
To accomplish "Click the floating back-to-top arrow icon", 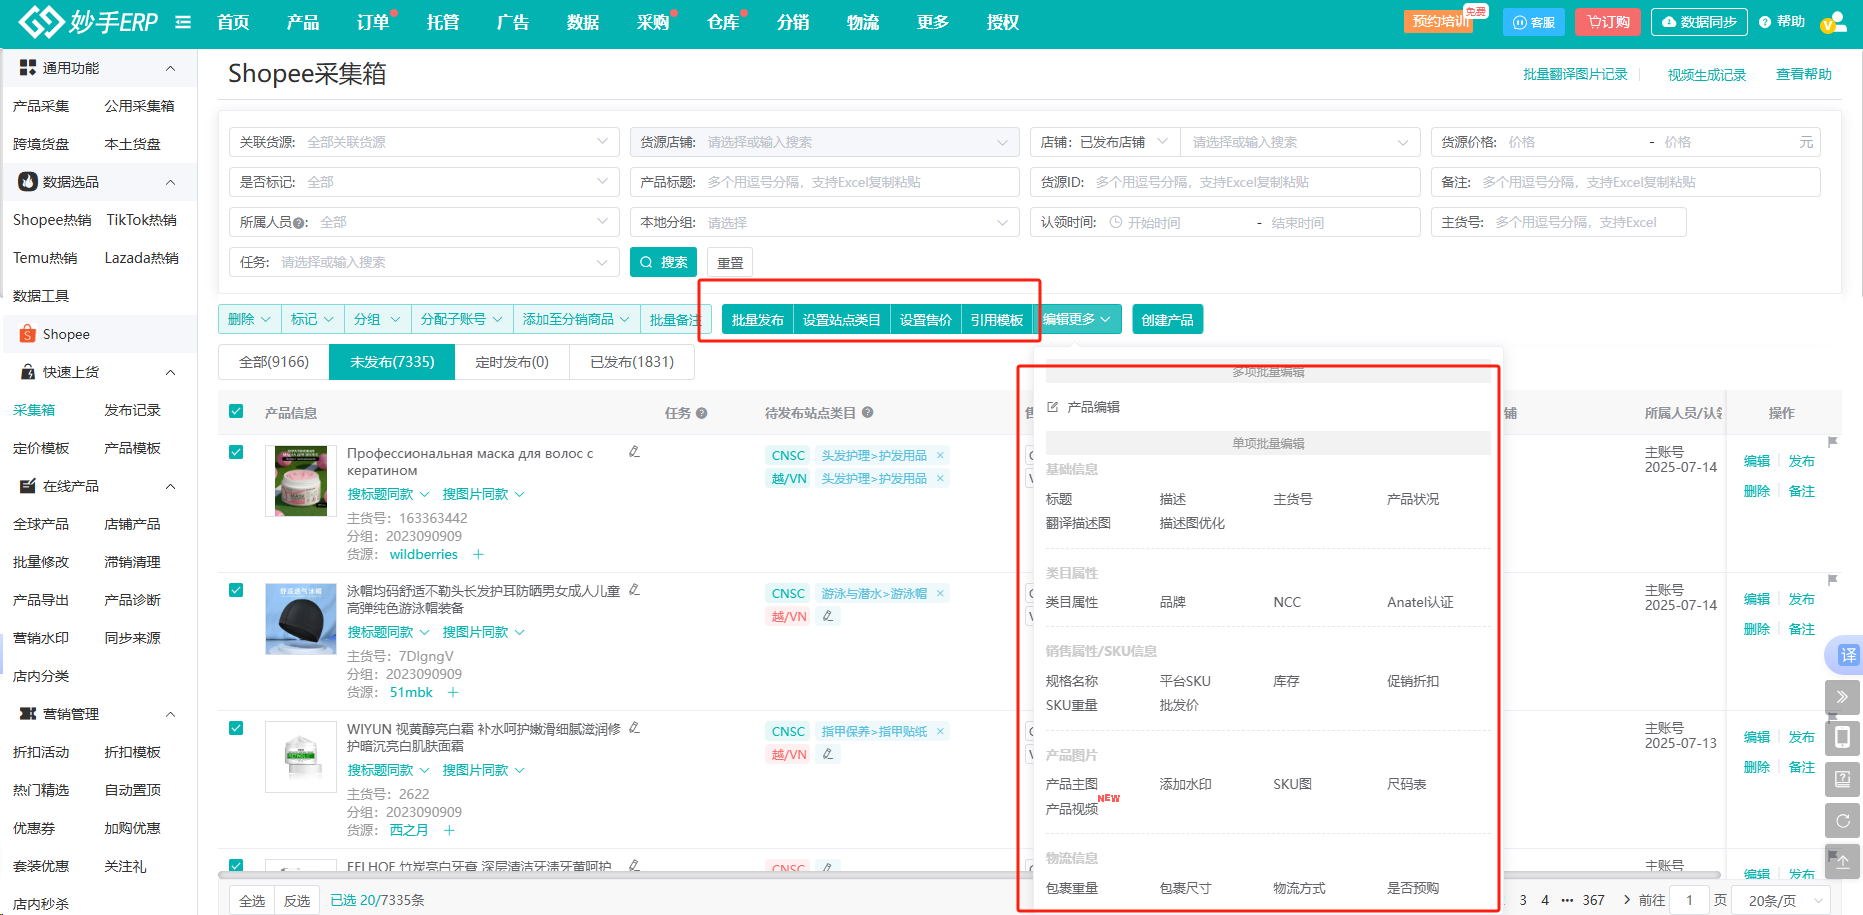I will click(x=1842, y=861).
